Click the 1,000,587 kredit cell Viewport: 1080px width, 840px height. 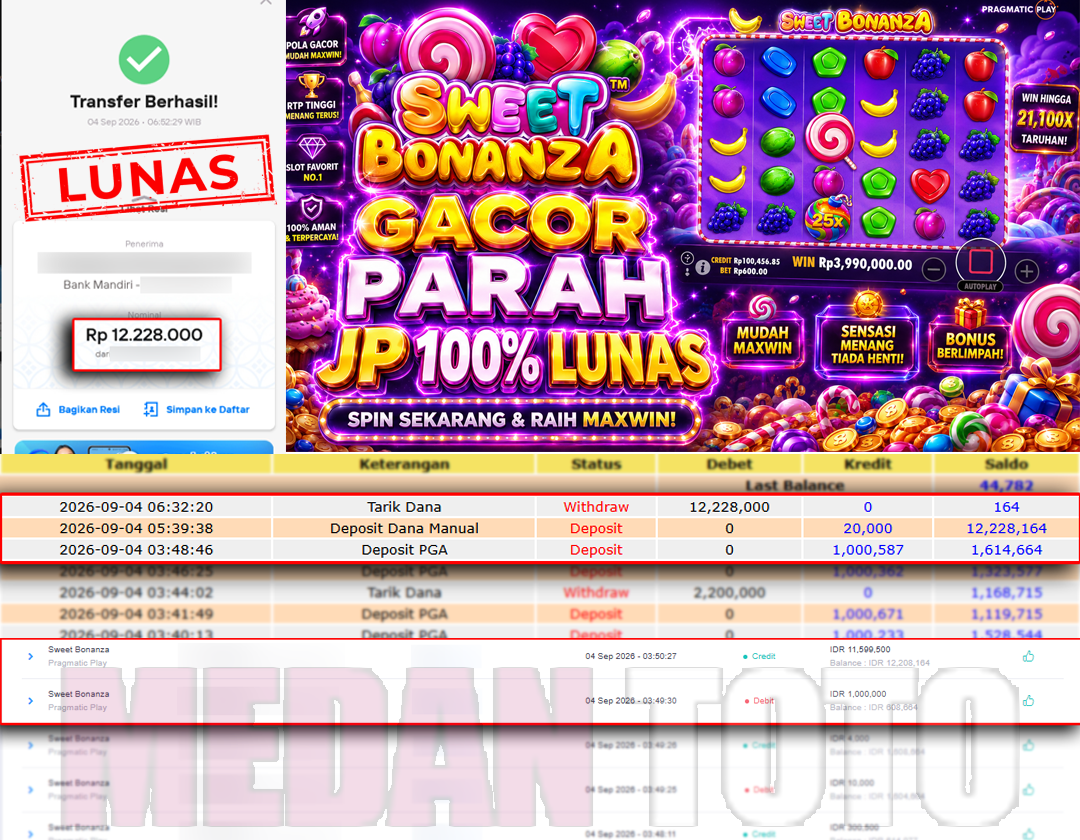pos(868,549)
